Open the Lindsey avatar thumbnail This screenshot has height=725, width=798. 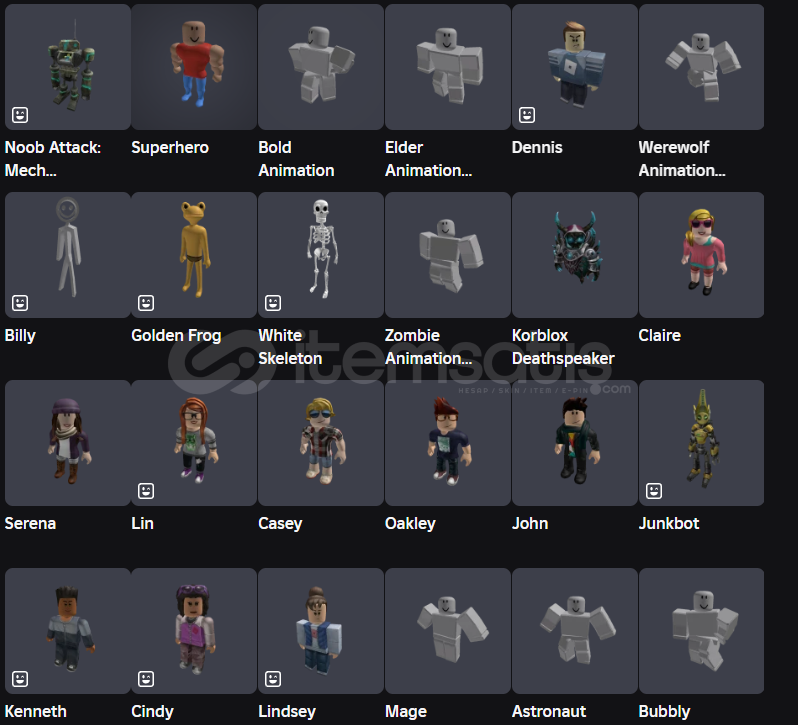click(321, 631)
